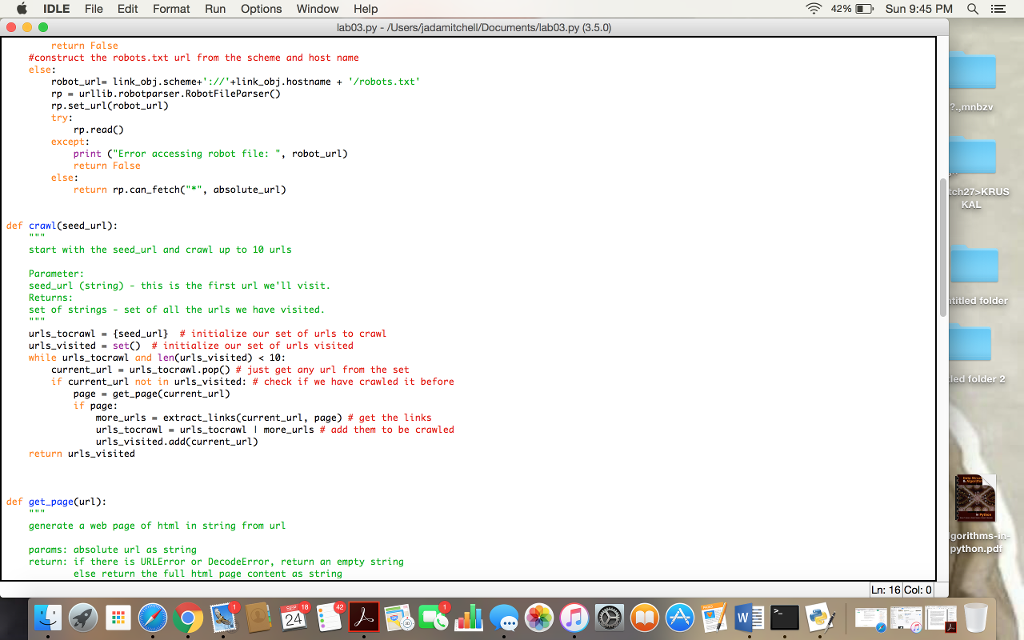This screenshot has height=640, width=1024.
Task: Open Notification Center from the menu bar
Action: pyautogui.click(x=998, y=9)
